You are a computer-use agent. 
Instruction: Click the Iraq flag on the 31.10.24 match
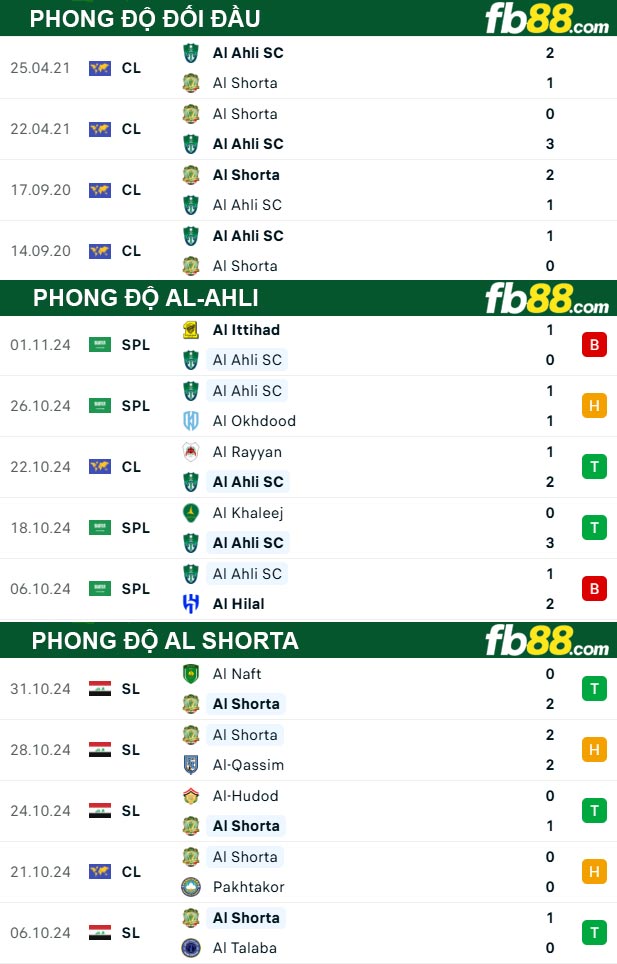[100, 689]
